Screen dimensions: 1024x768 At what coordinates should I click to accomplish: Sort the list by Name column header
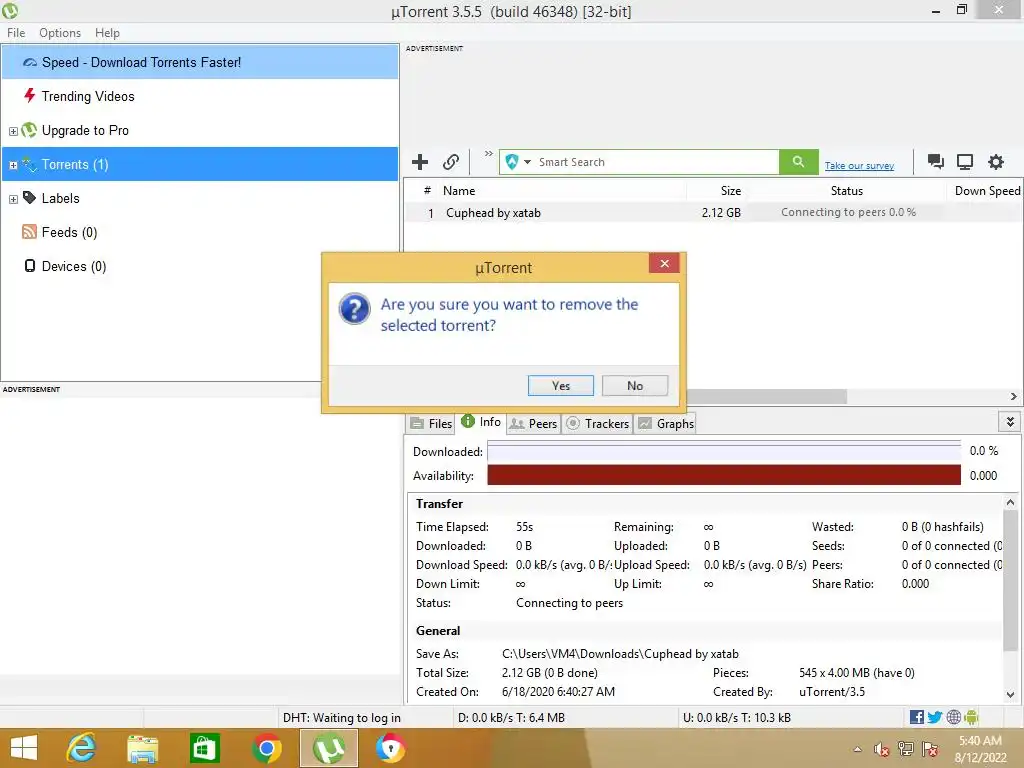point(562,191)
